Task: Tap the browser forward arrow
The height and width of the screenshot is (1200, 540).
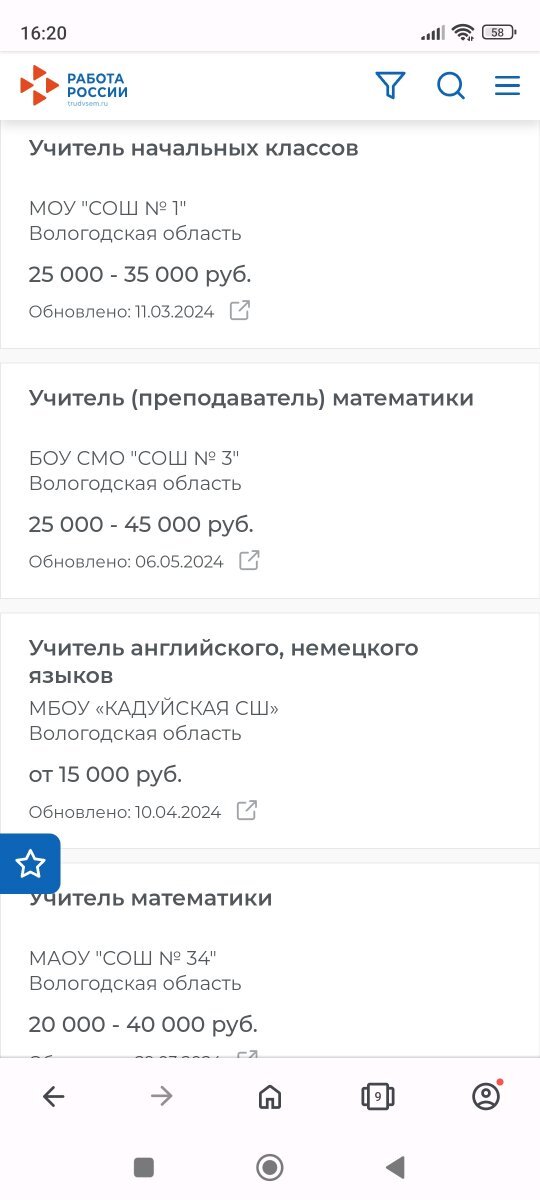Action: pos(162,1097)
